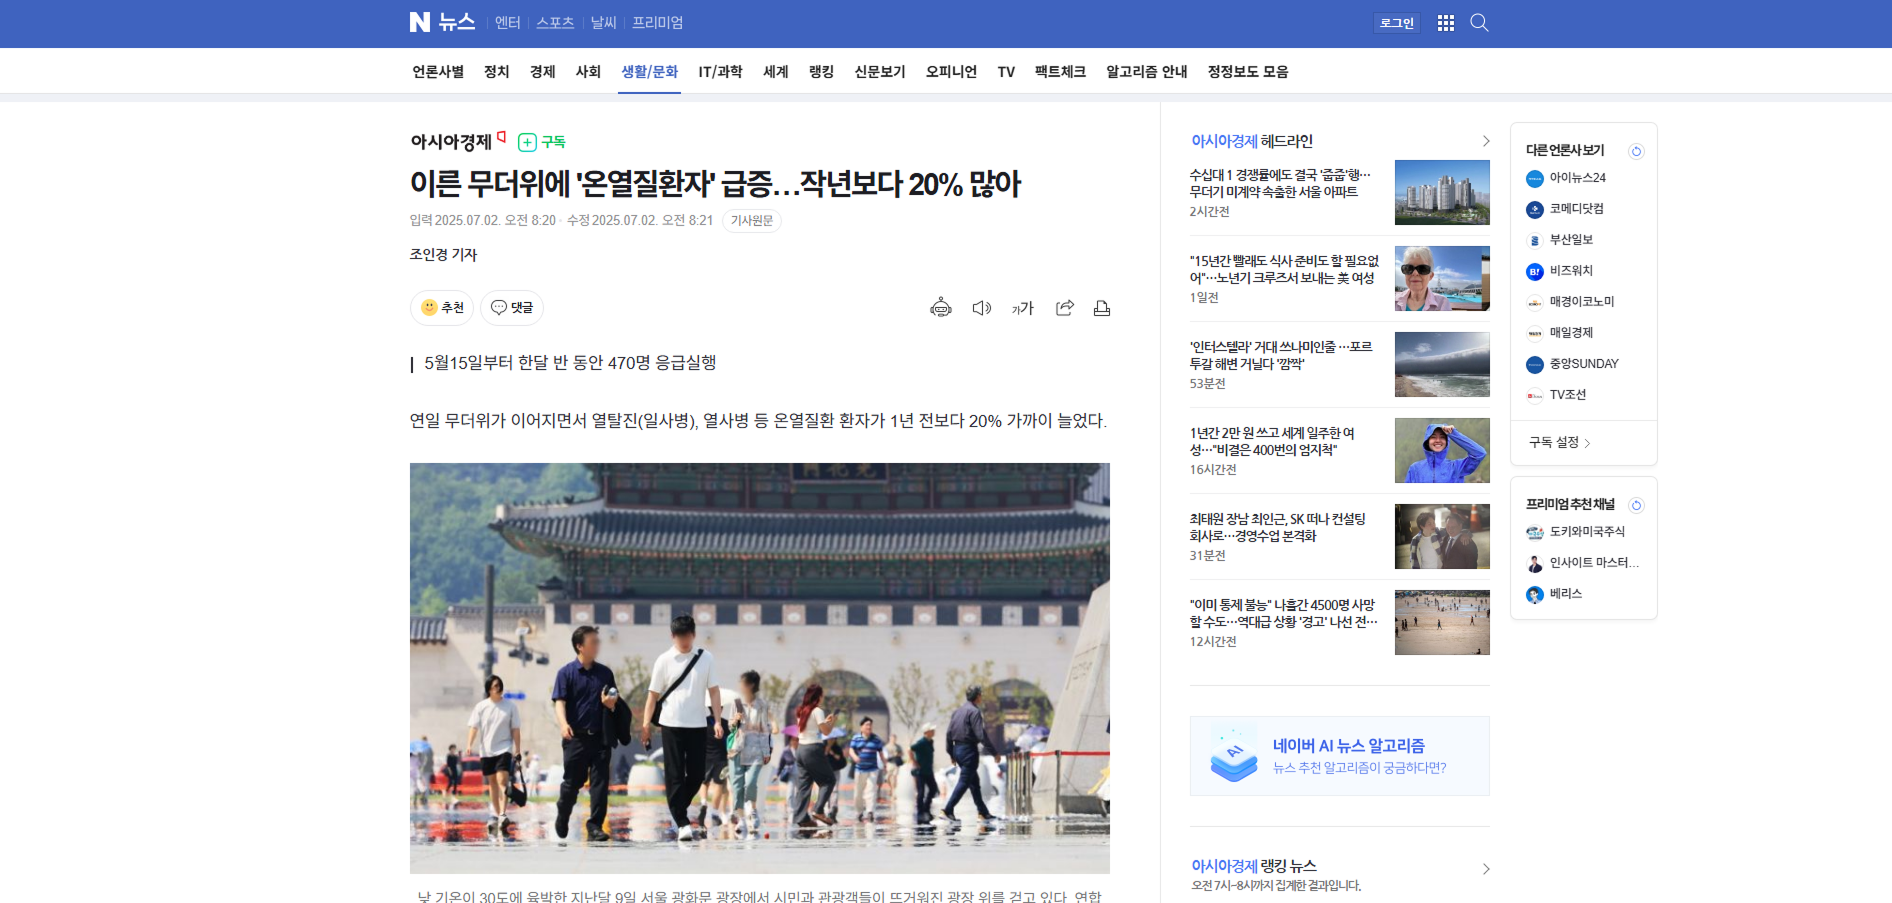Toggle the 추천 reaction button

(442, 308)
